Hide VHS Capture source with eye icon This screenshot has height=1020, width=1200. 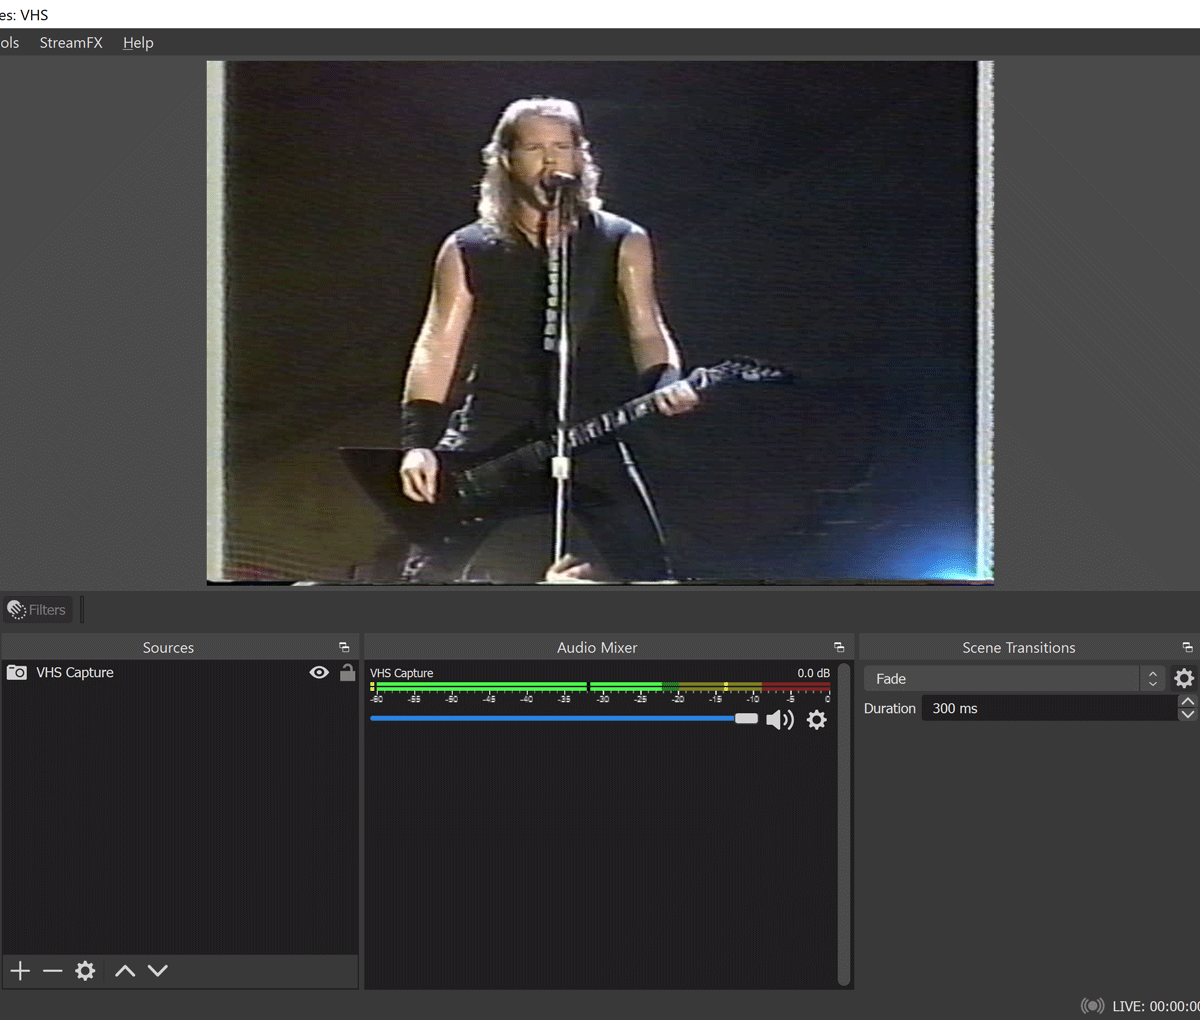point(319,673)
